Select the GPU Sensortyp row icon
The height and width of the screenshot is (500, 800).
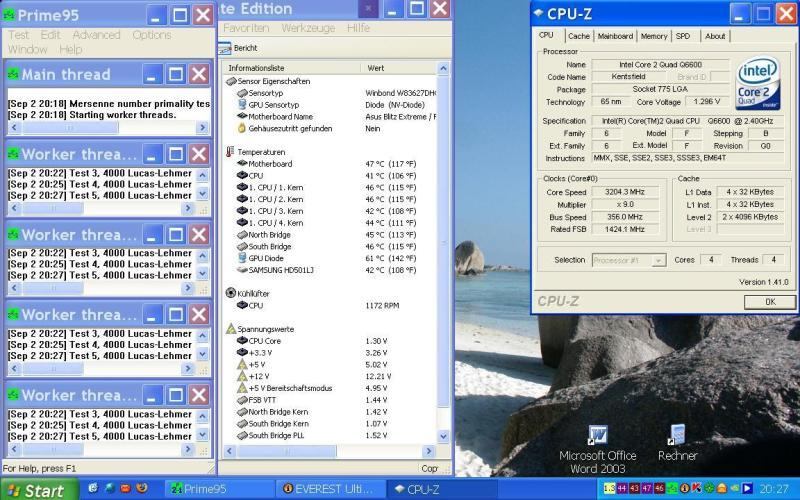click(242, 105)
